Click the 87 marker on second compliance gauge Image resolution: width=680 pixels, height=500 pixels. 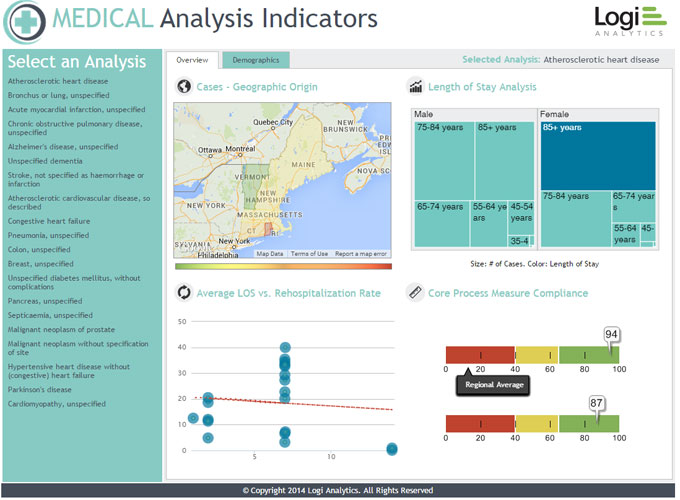click(596, 403)
